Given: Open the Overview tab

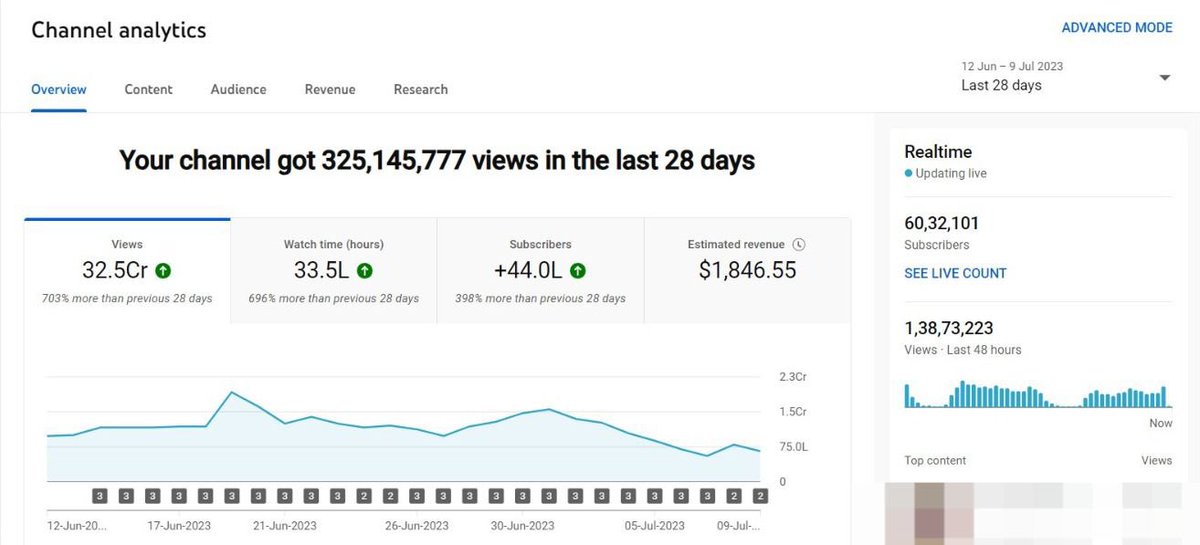Looking at the screenshot, I should coord(59,89).
